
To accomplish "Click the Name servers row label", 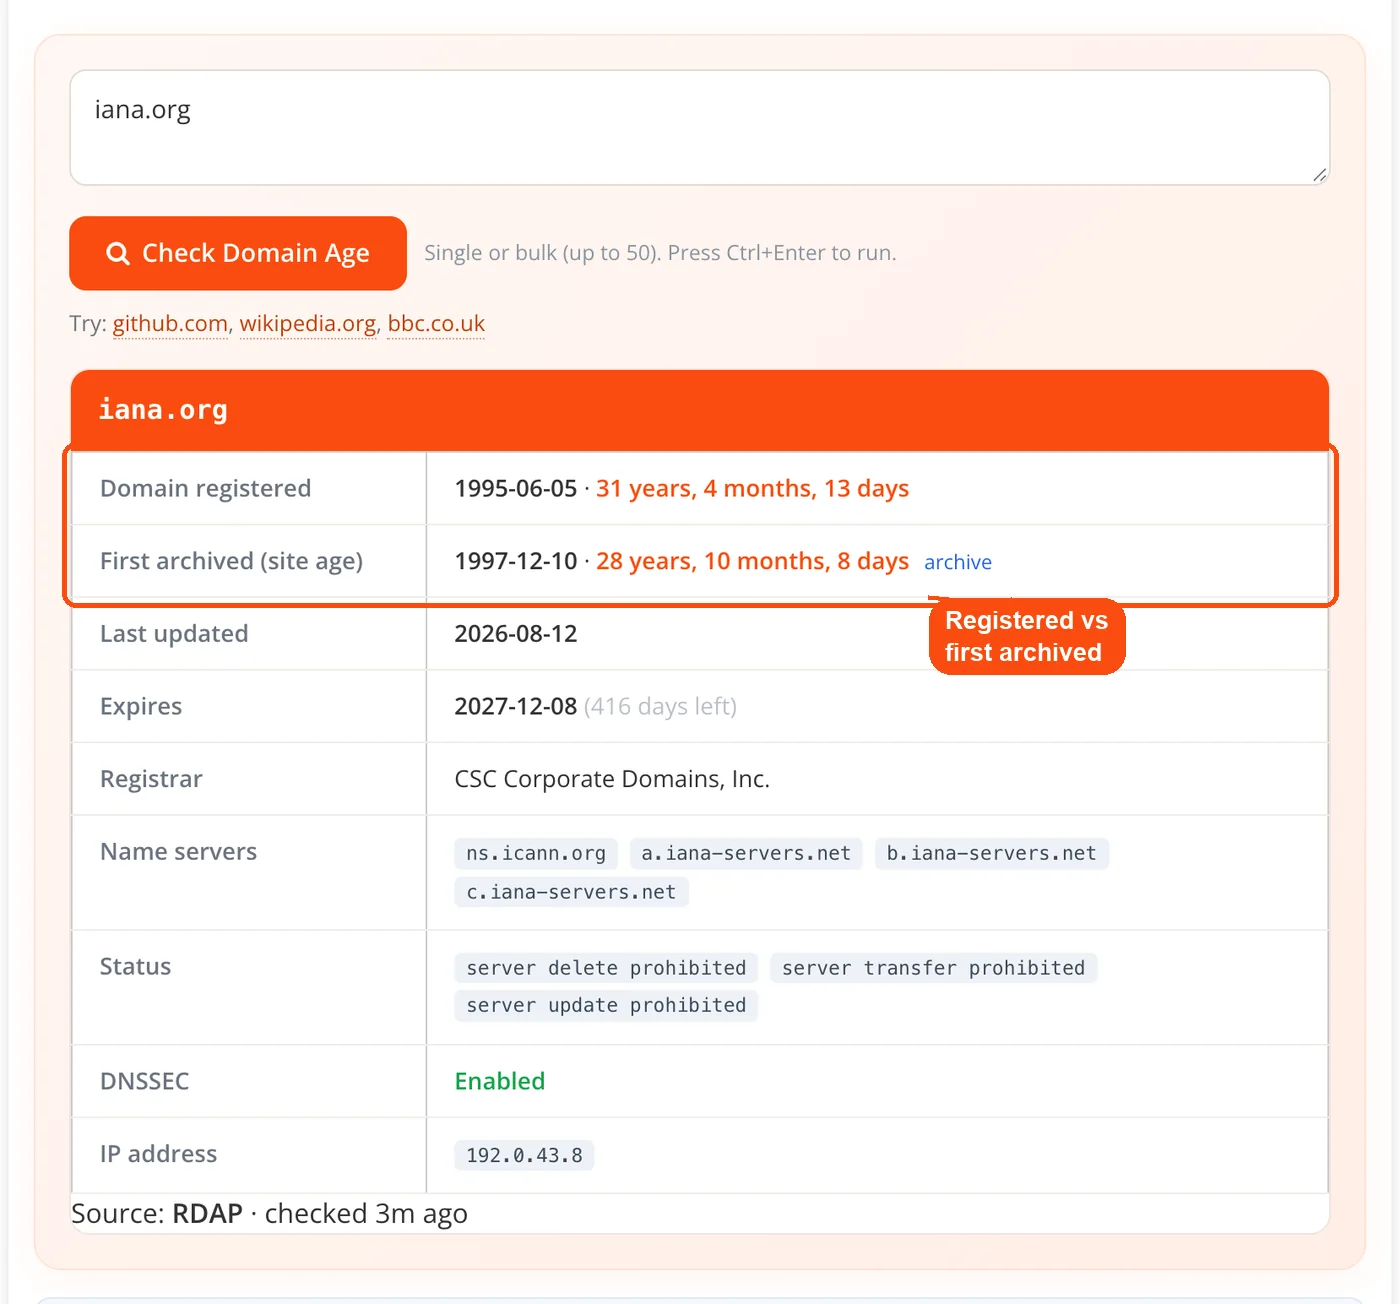I will [x=179, y=851].
